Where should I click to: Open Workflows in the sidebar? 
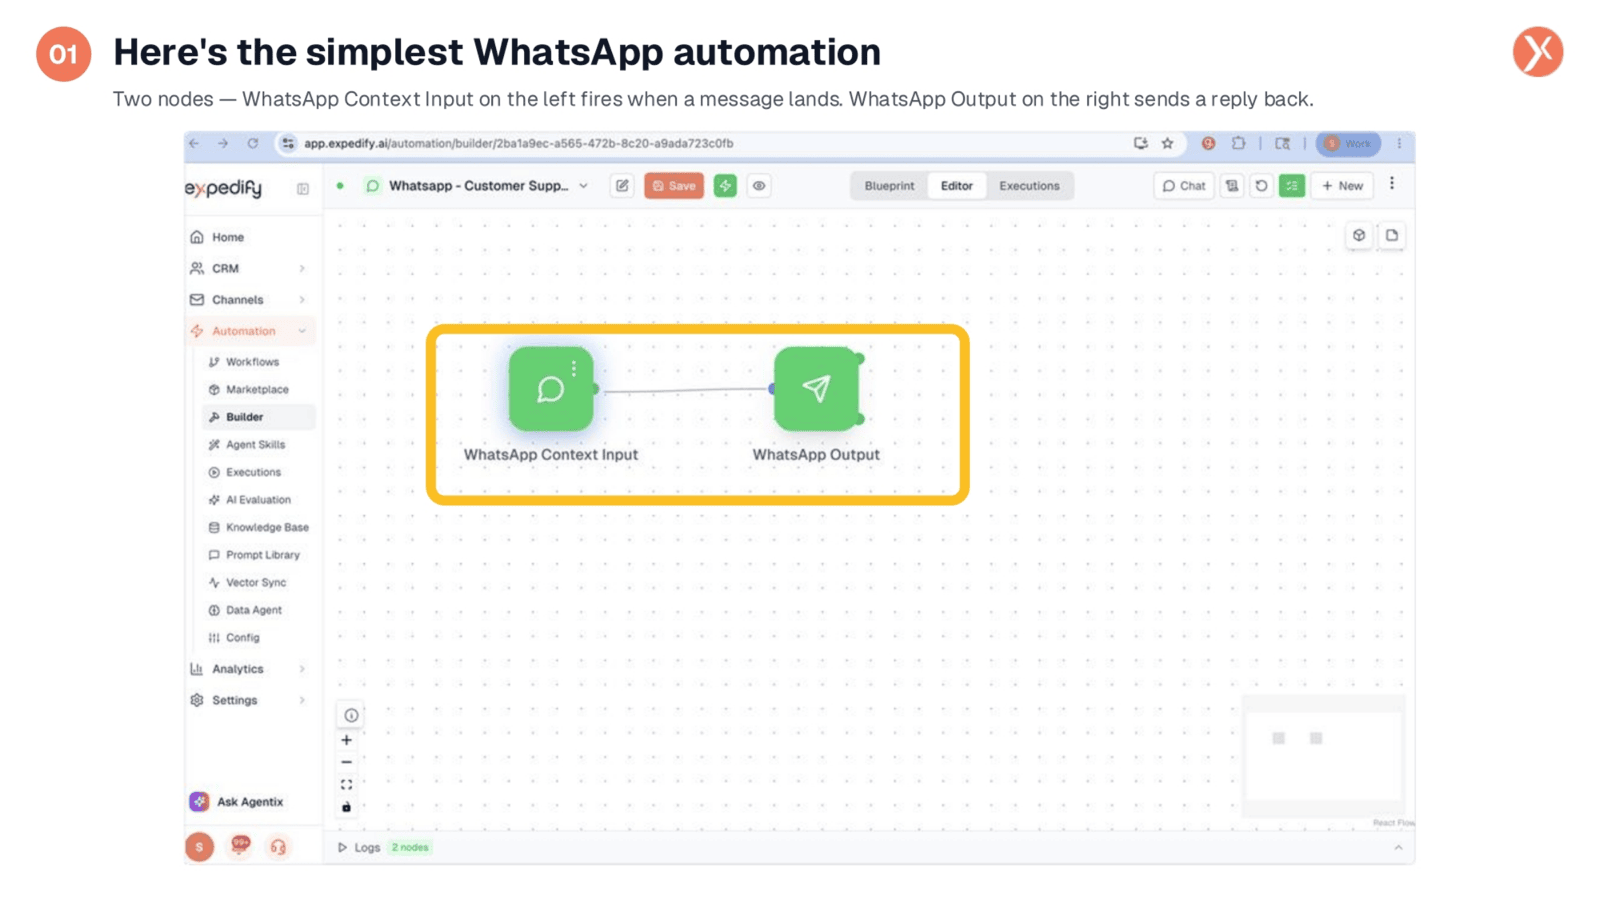tap(252, 362)
